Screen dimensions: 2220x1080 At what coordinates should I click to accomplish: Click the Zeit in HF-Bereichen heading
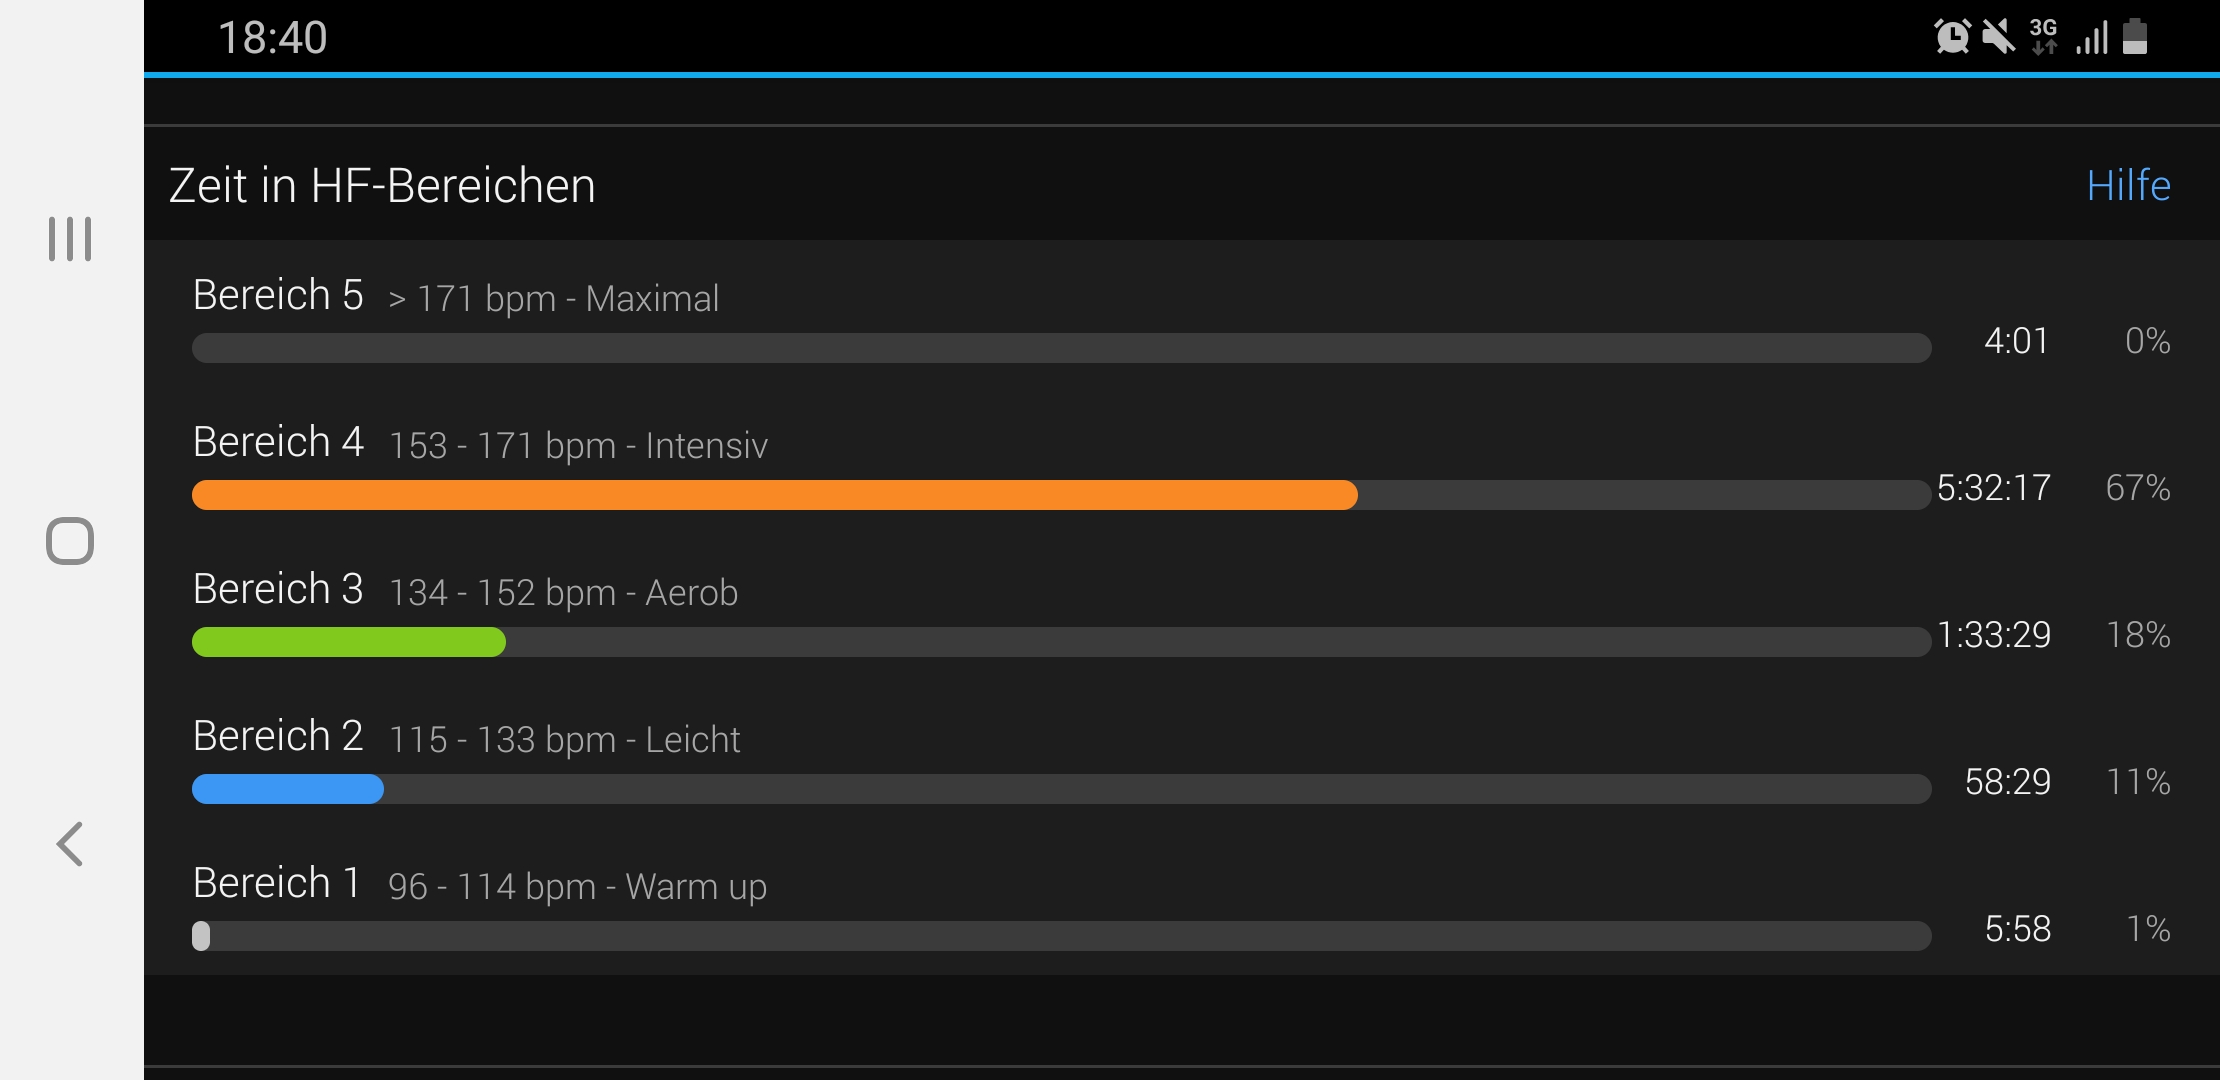click(x=382, y=186)
